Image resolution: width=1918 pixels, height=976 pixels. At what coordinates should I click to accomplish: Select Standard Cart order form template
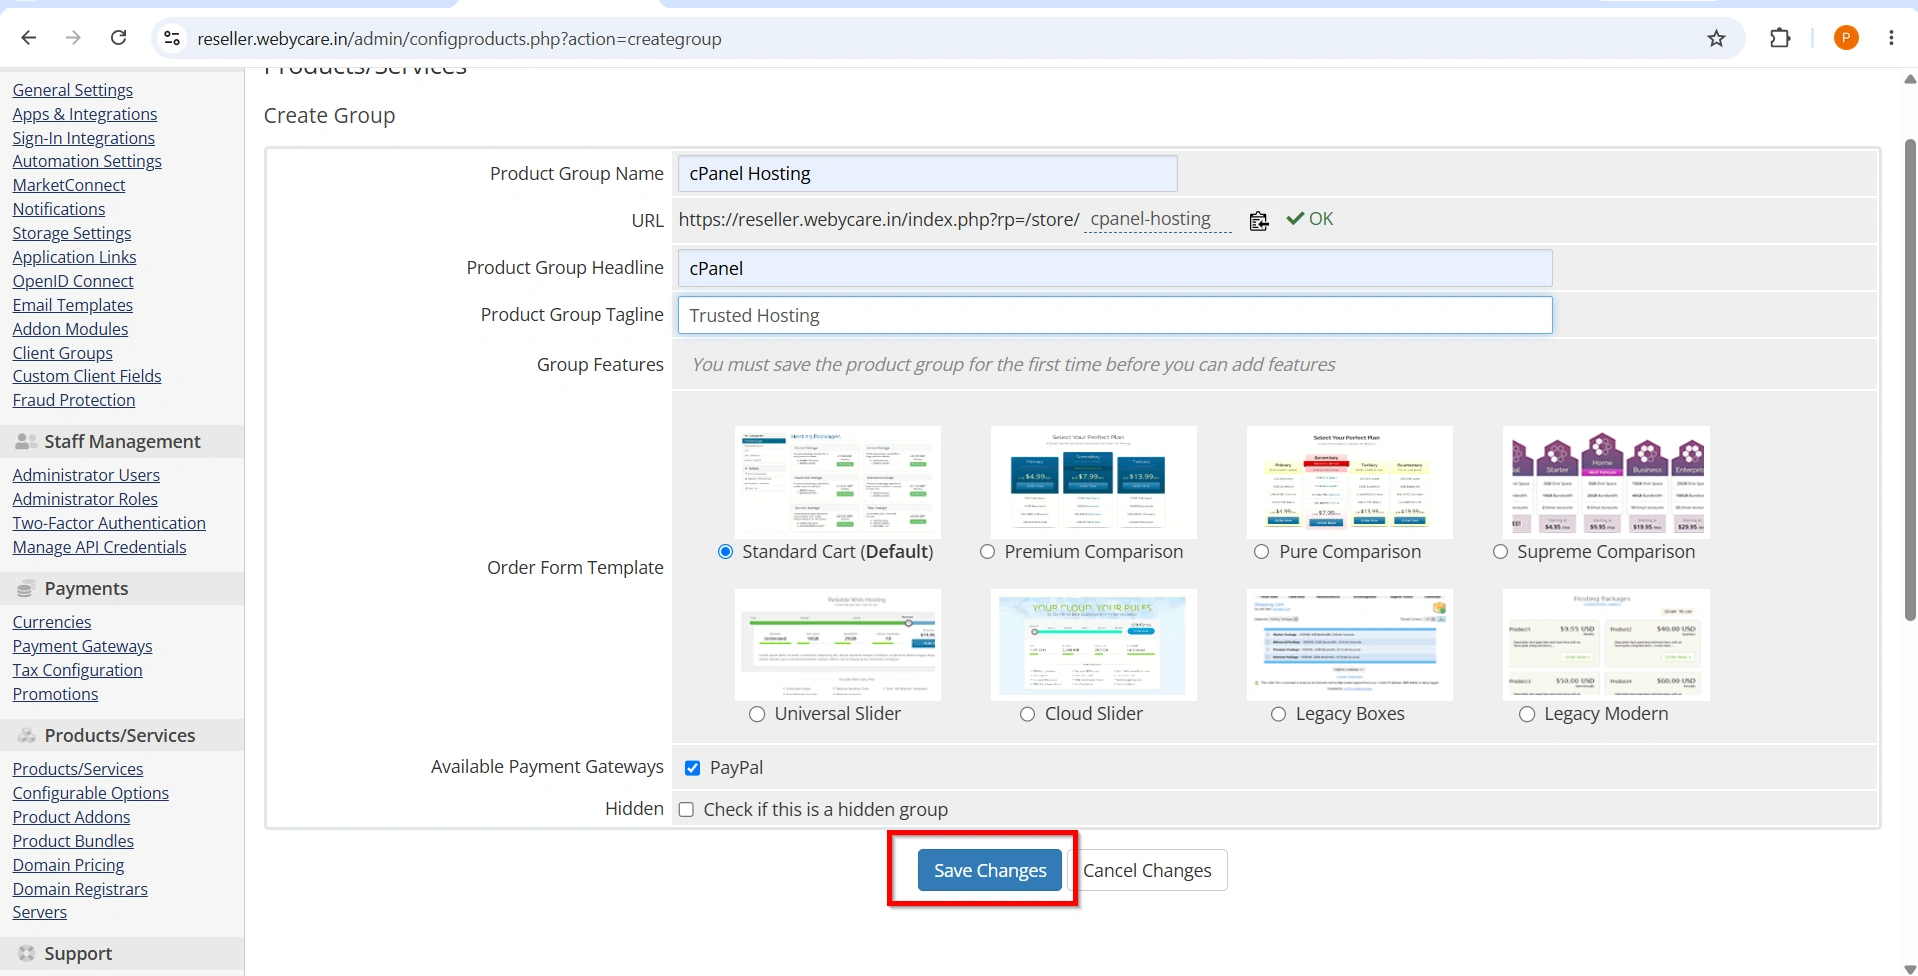[x=726, y=552]
